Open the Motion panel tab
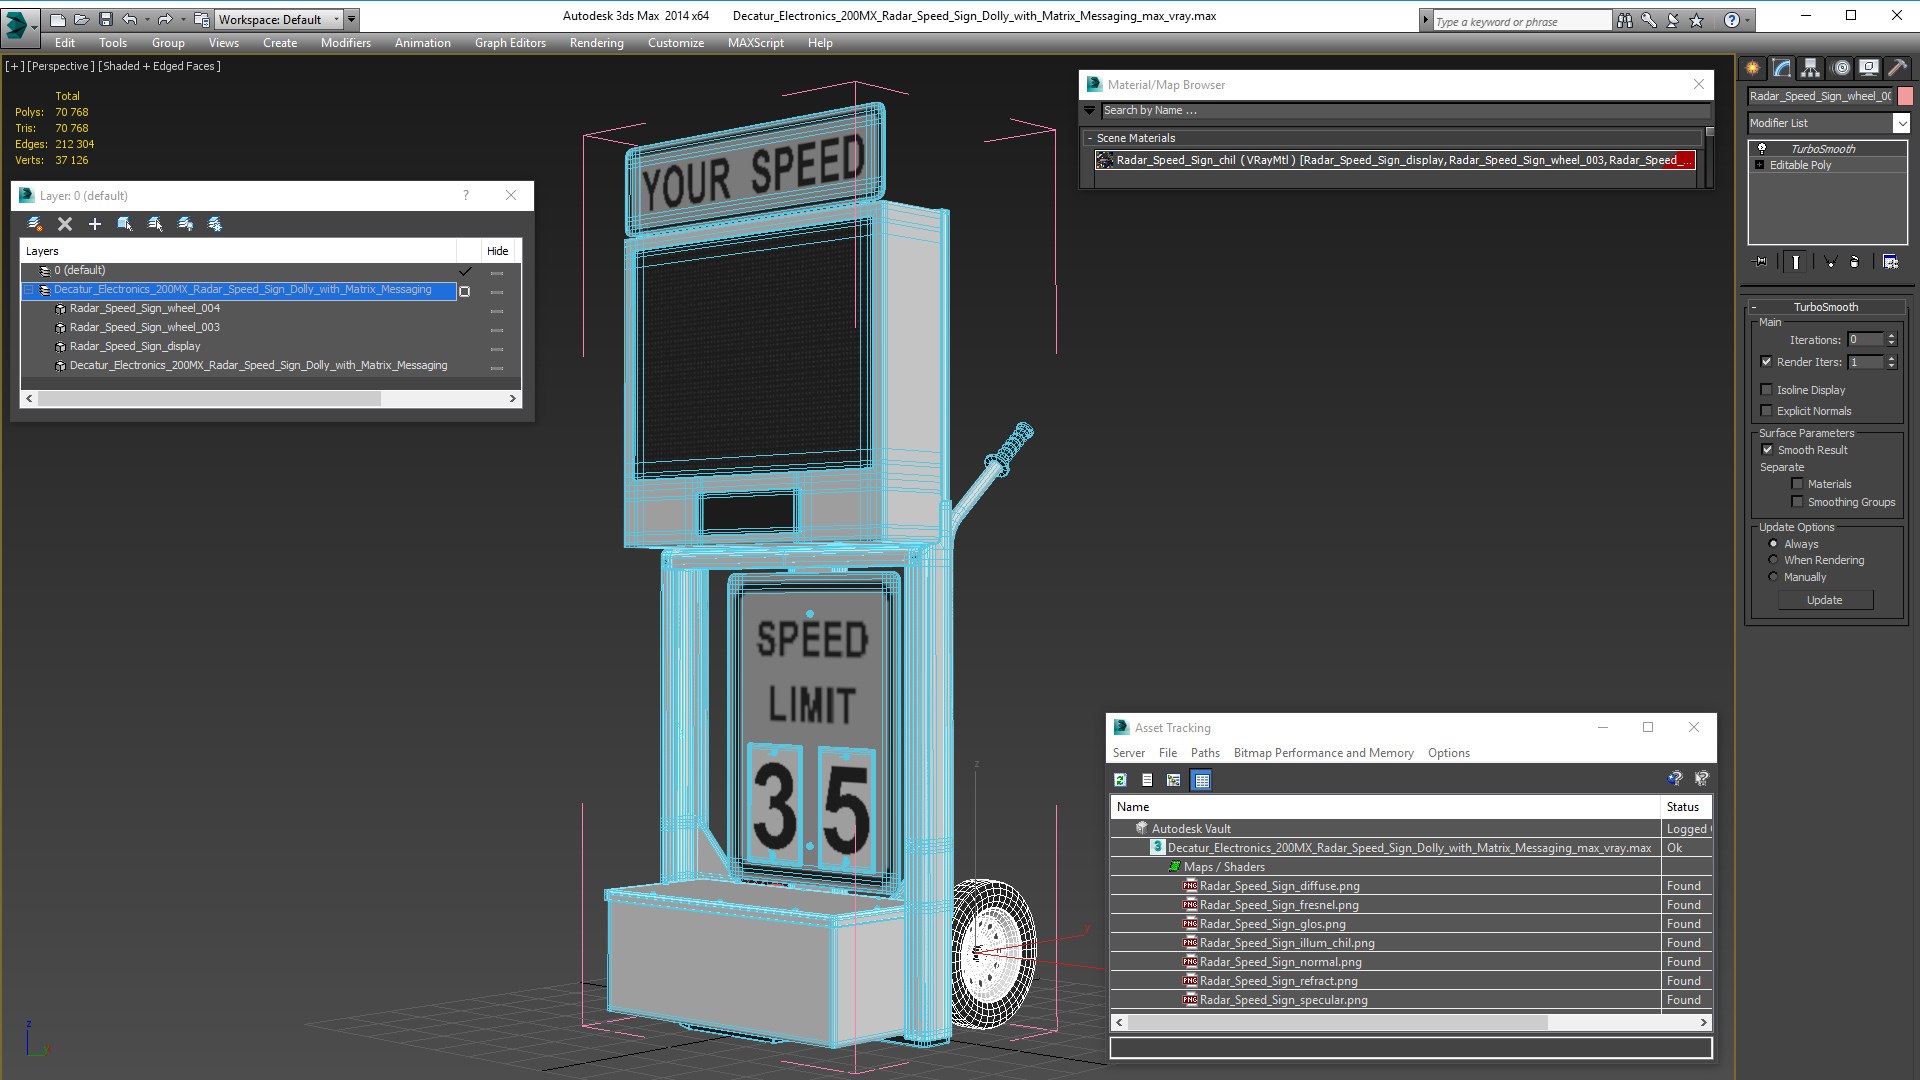Image resolution: width=1920 pixels, height=1080 pixels. (1840, 68)
